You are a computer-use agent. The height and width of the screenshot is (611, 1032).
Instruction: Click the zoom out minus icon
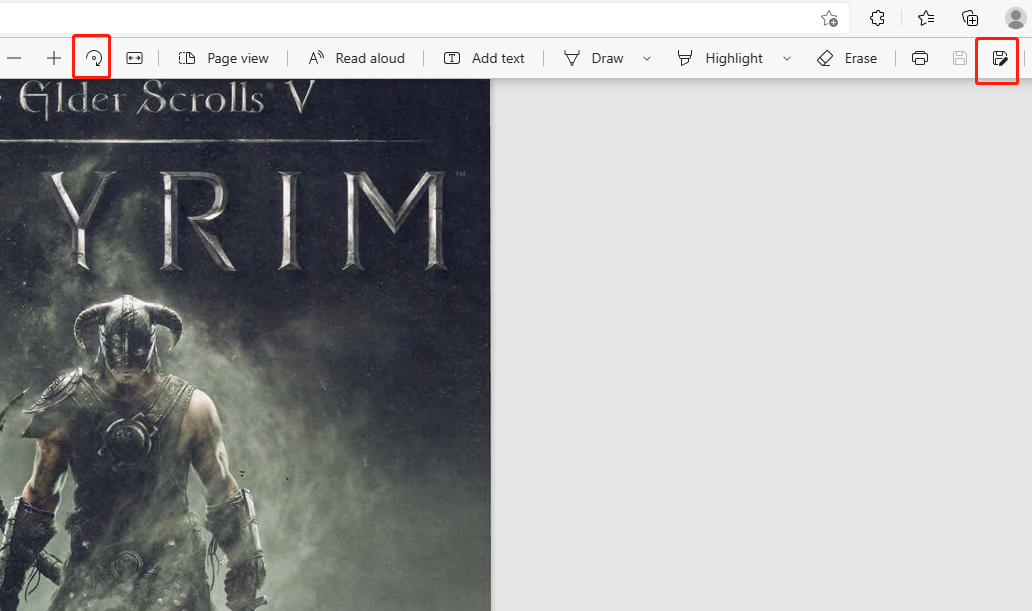click(x=14, y=58)
